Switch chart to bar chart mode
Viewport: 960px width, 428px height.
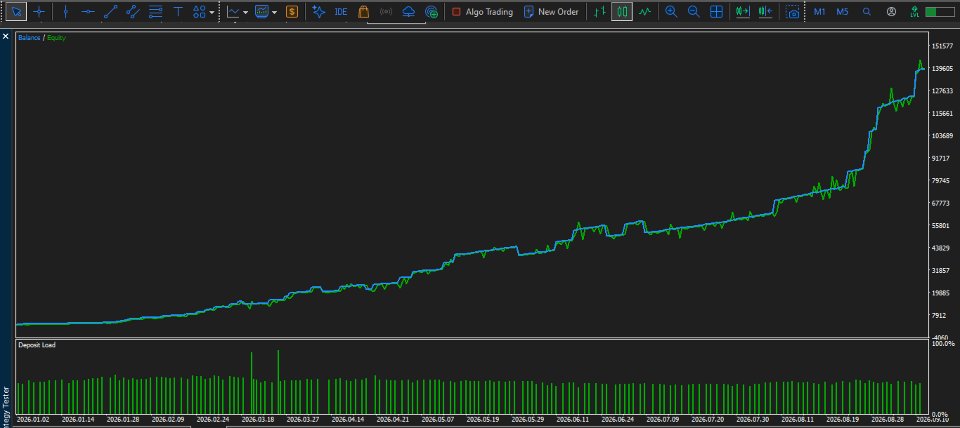tap(601, 12)
